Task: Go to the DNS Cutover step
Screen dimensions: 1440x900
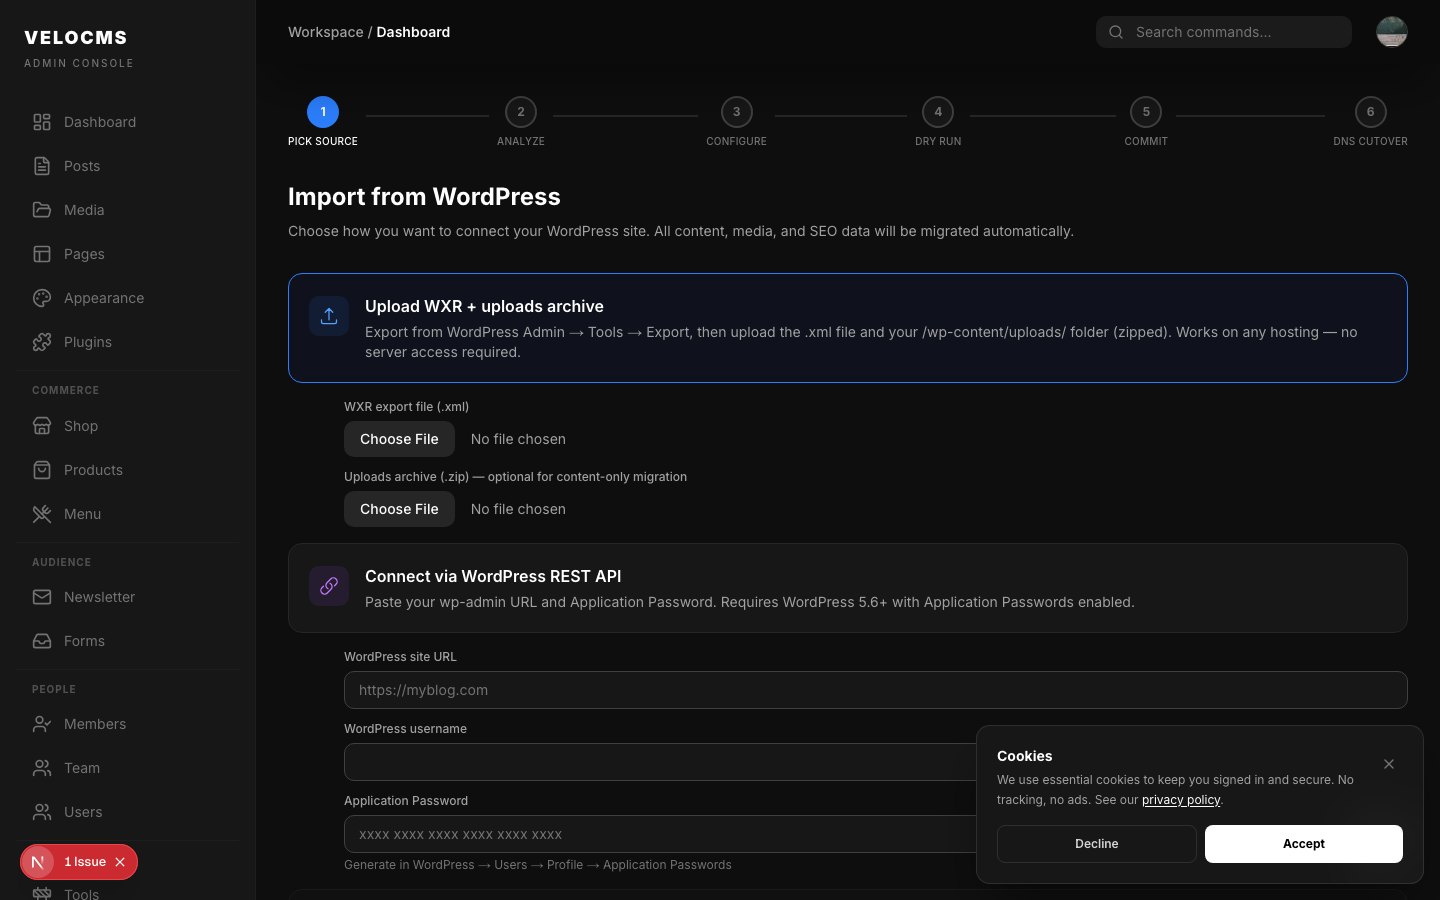Action: [1370, 112]
